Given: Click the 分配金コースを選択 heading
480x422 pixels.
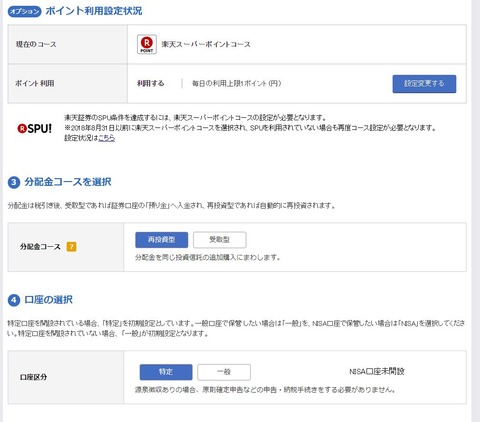Looking at the screenshot, I should click(68, 182).
